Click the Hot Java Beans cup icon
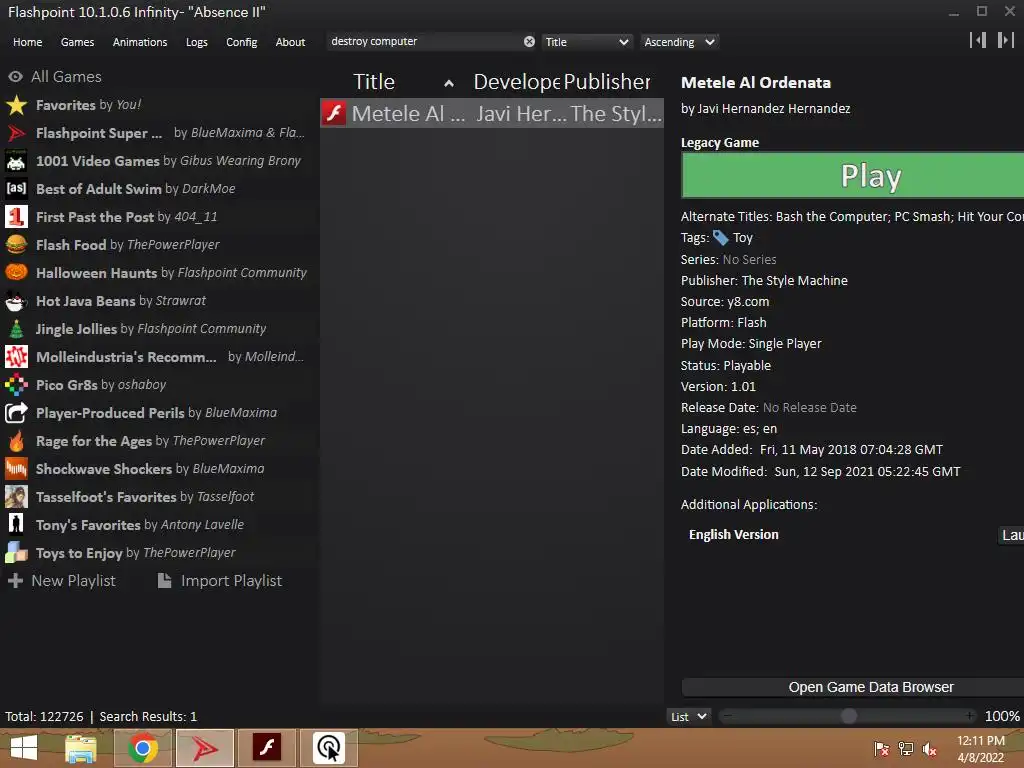Screen dimensions: 1024x768 [16, 301]
